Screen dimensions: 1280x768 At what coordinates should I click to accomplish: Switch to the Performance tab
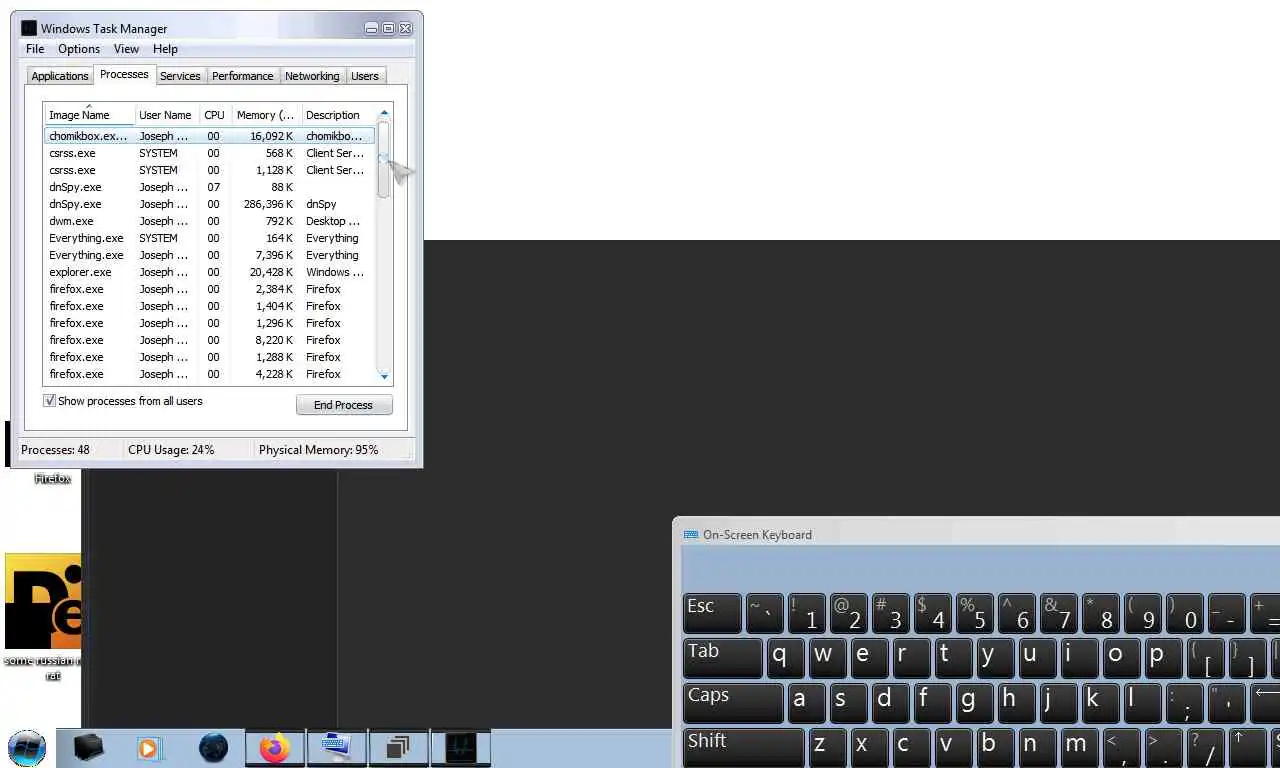pos(242,76)
